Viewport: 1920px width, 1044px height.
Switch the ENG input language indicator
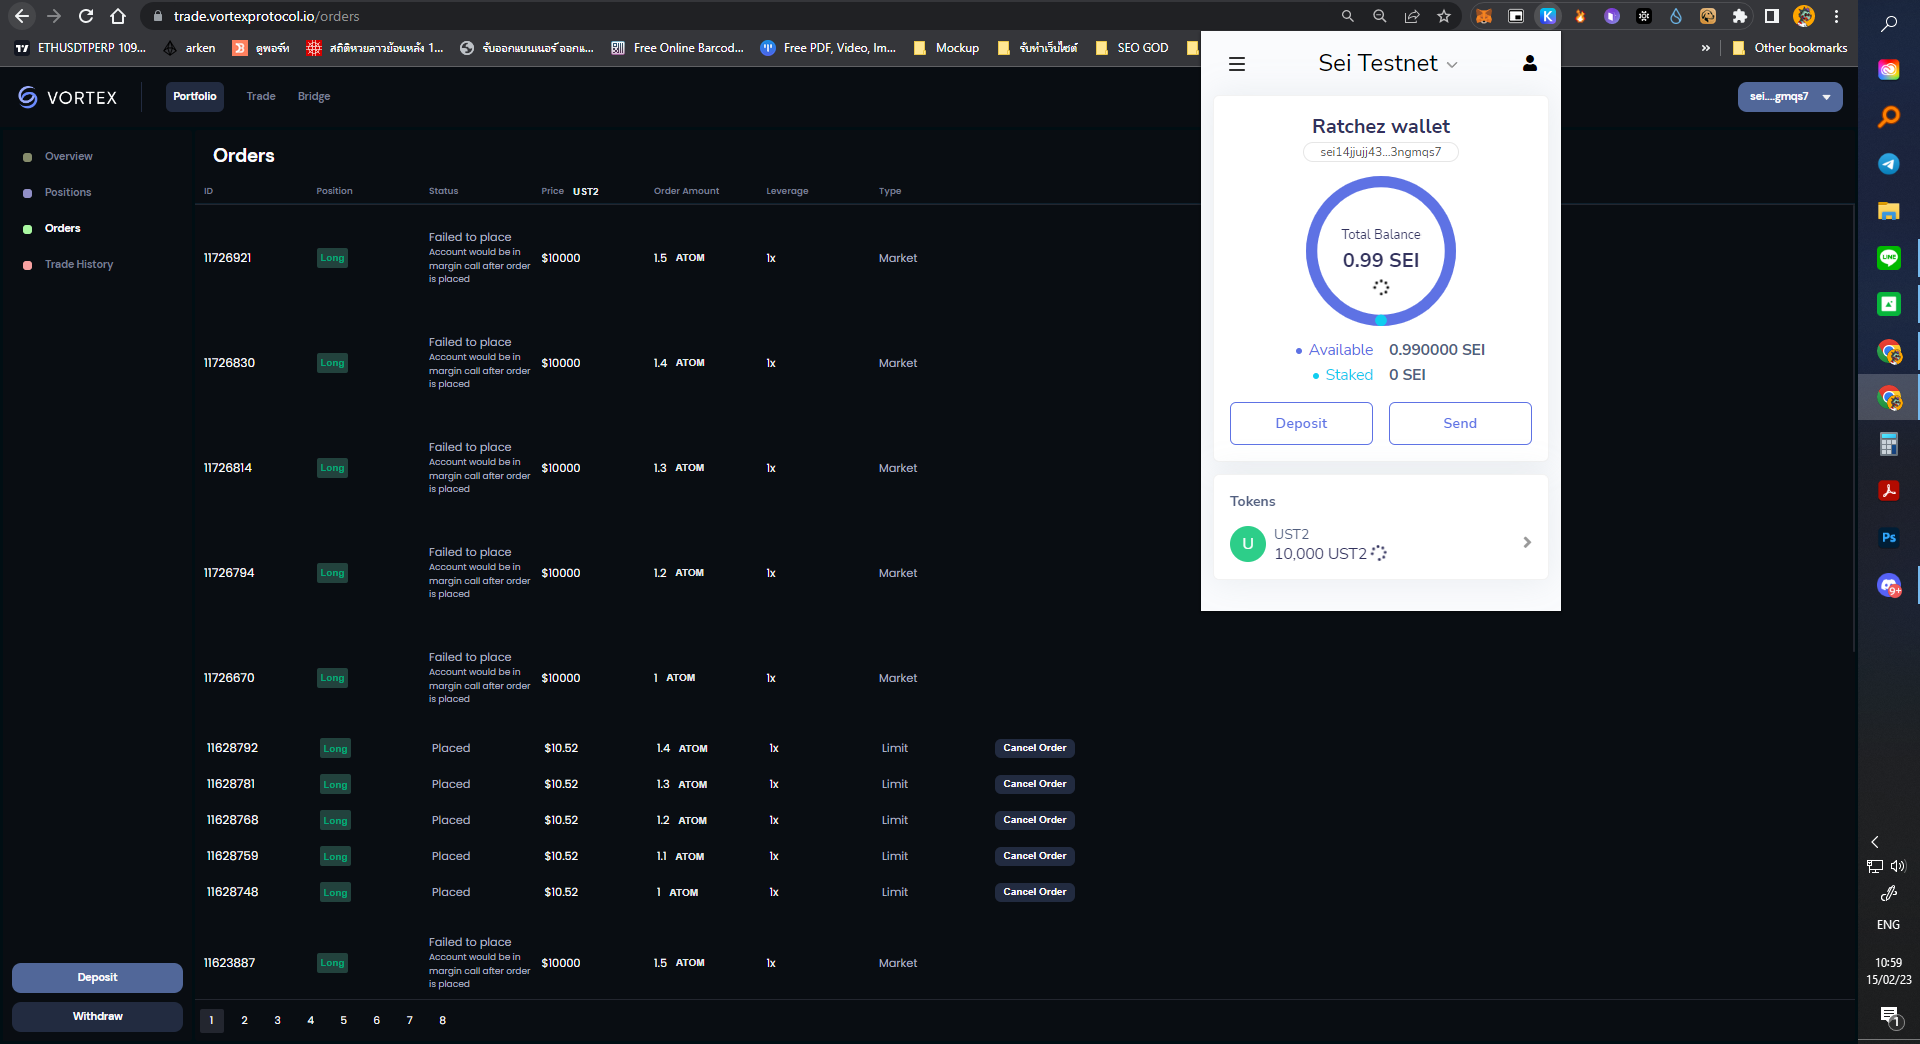pyautogui.click(x=1888, y=925)
